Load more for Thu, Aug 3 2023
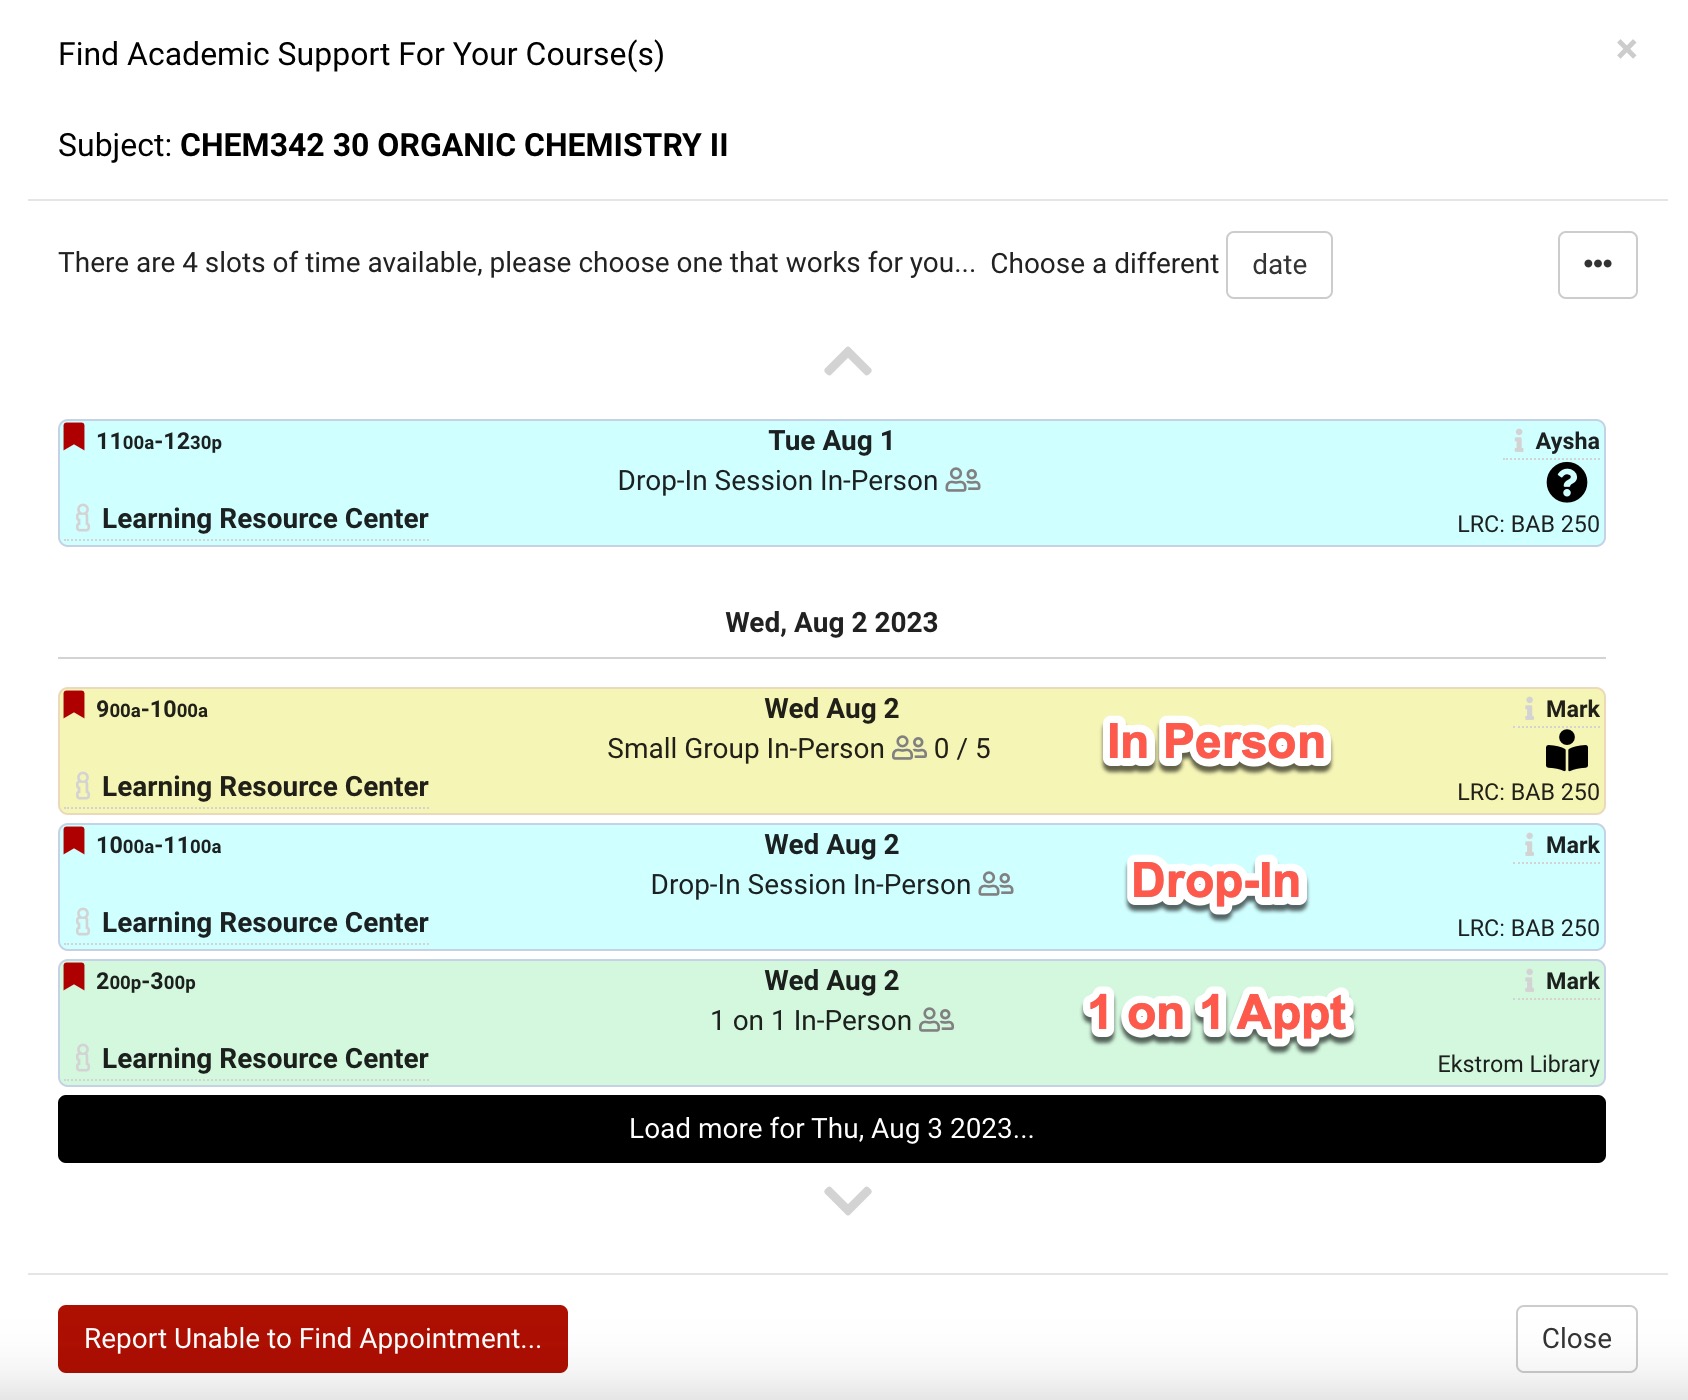1688x1400 pixels. pos(832,1129)
